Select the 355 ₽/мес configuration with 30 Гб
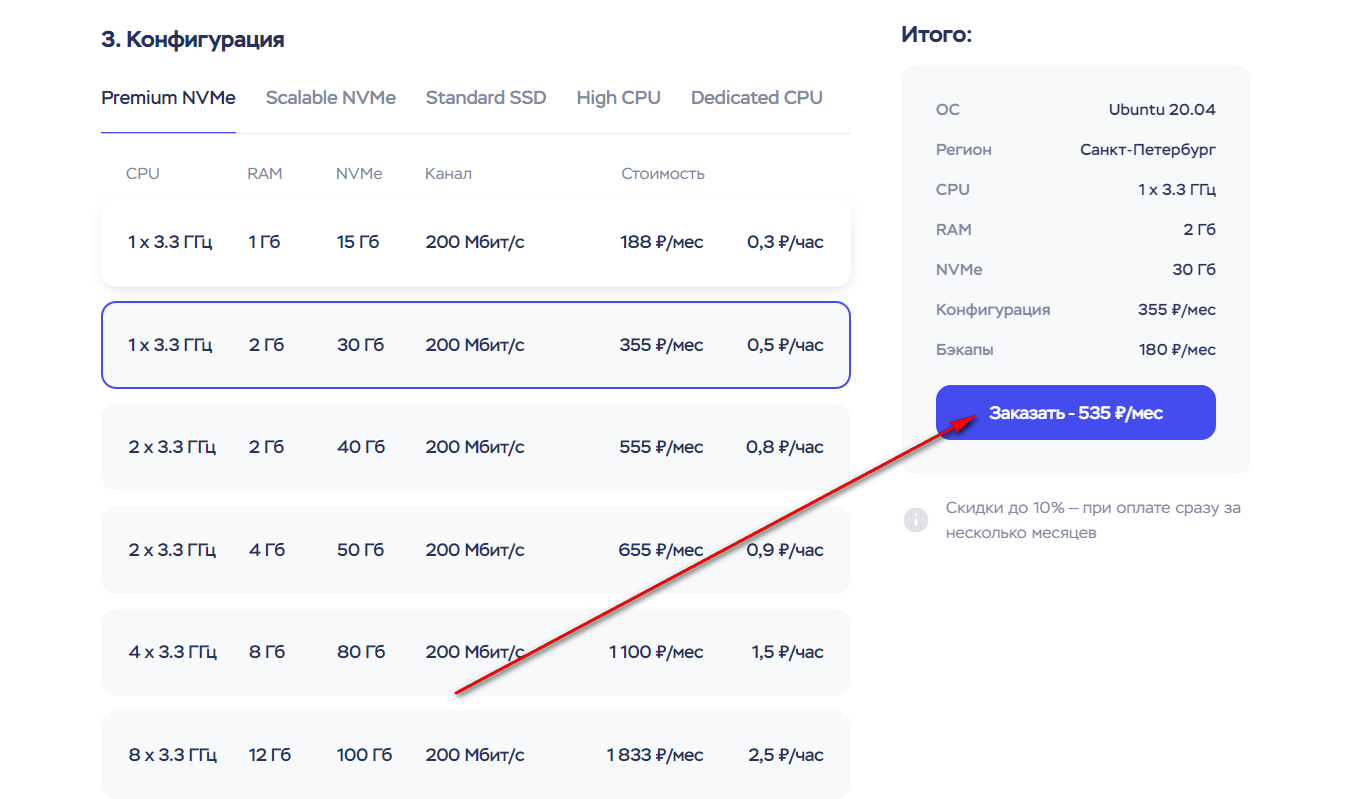The width and height of the screenshot is (1348, 799). tap(475, 345)
